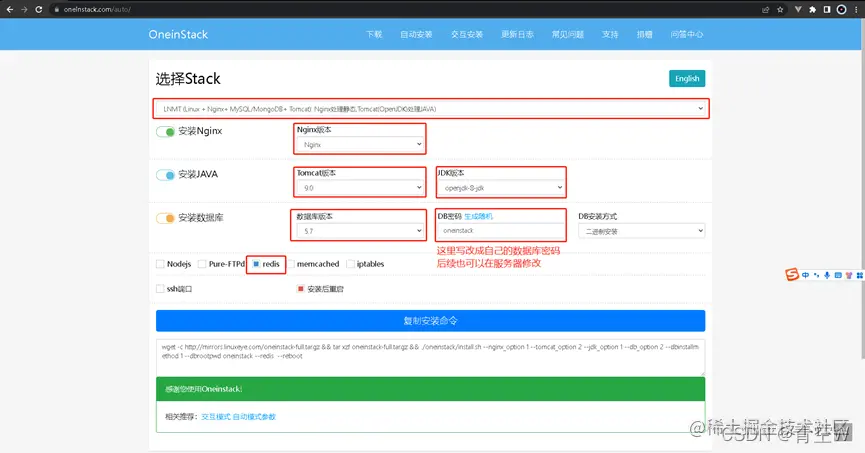Click the Sogou input method S logo
The image size is (865, 453).
[x=792, y=274]
